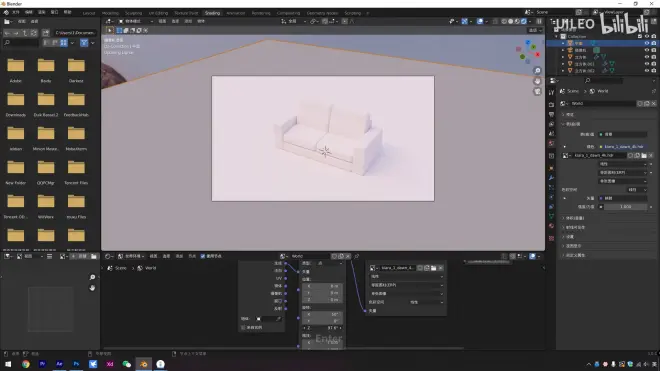This screenshot has height=371, width=660.
Task: Click the World breadcrumb in node editor
Action: 146,268
